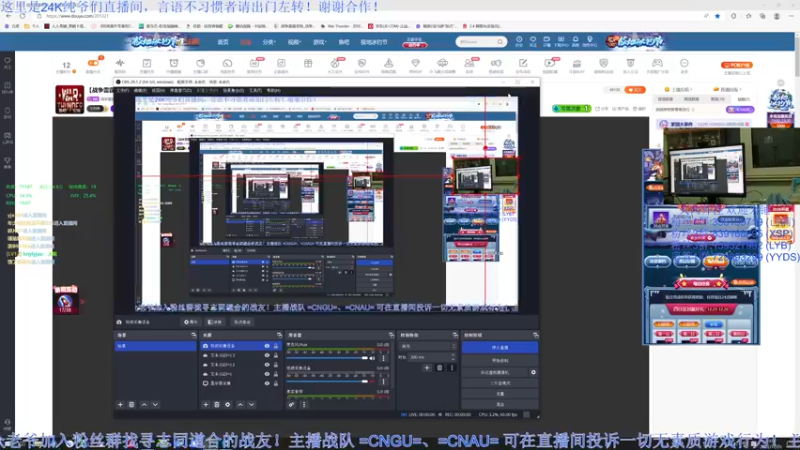Pop out the Scenes dock panel icon

pos(193,335)
